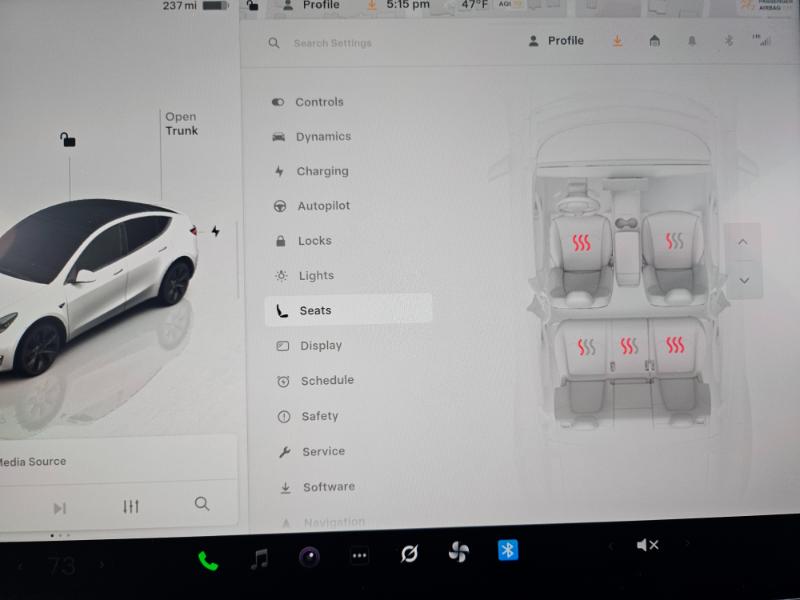Screen dimensions: 800x600
Task: Click the notification bell icon near Profile
Action: coord(692,41)
